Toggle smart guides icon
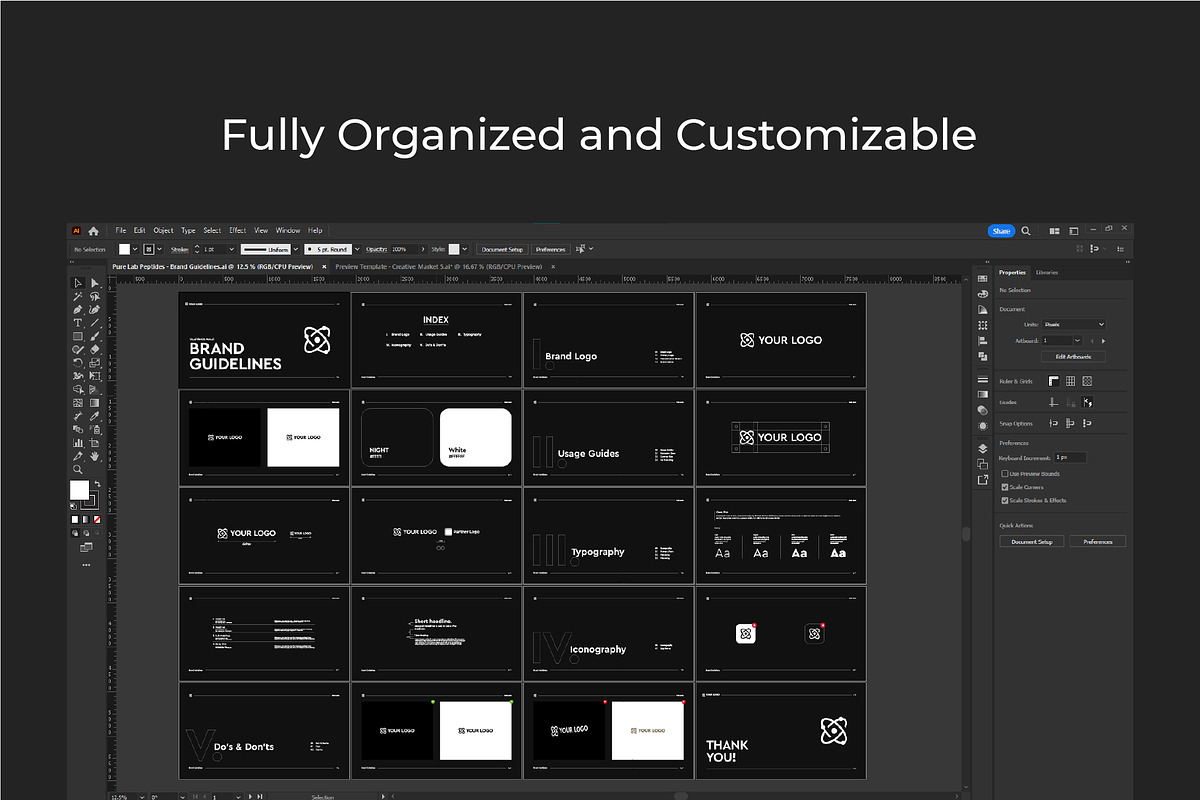The image size is (1200, 800). pos(1088,402)
